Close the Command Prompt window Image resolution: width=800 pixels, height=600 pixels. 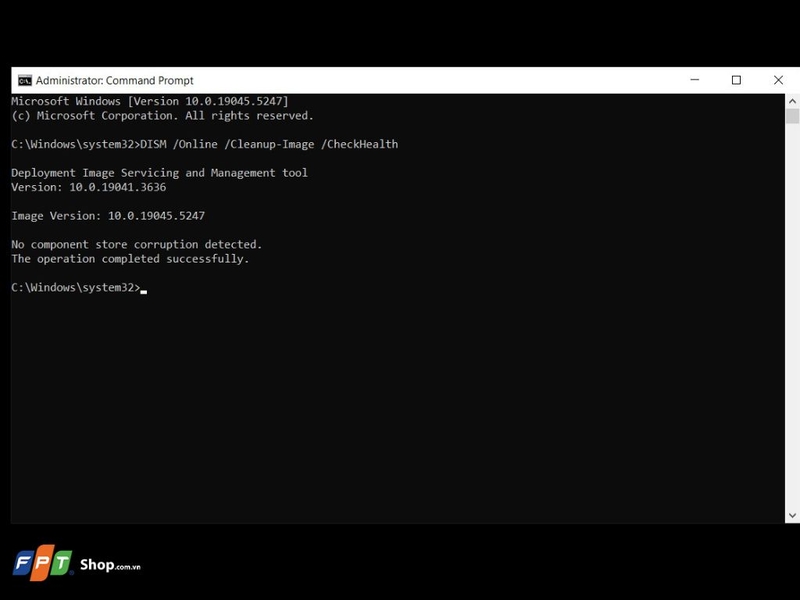click(x=779, y=79)
